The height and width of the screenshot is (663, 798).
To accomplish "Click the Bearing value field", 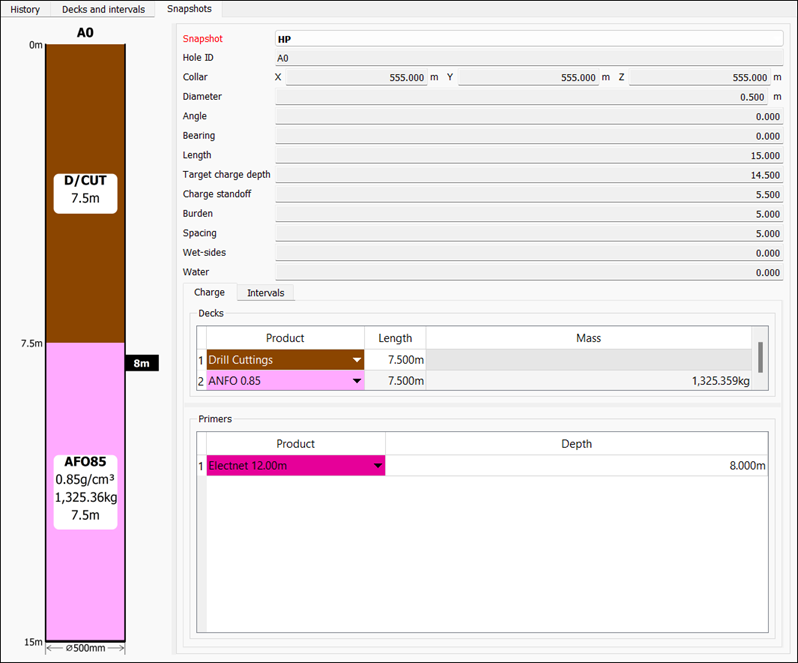I will coord(529,136).
